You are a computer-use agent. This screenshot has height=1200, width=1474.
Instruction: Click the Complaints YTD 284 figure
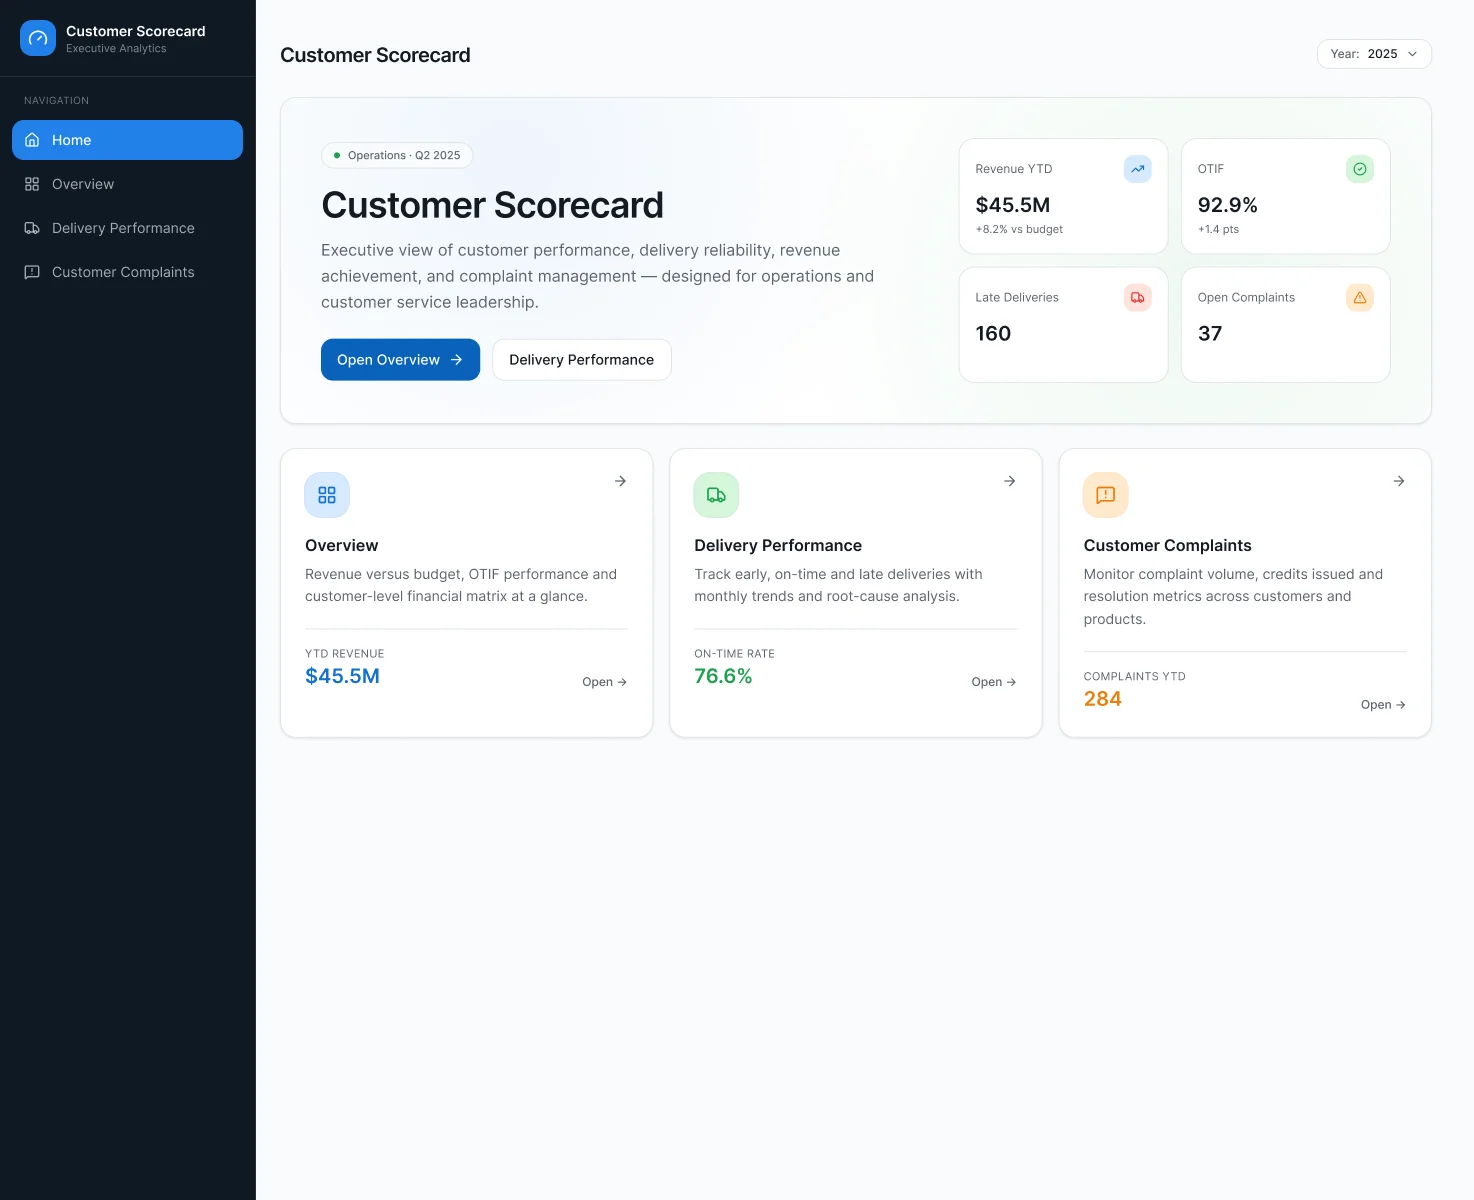click(x=1102, y=699)
